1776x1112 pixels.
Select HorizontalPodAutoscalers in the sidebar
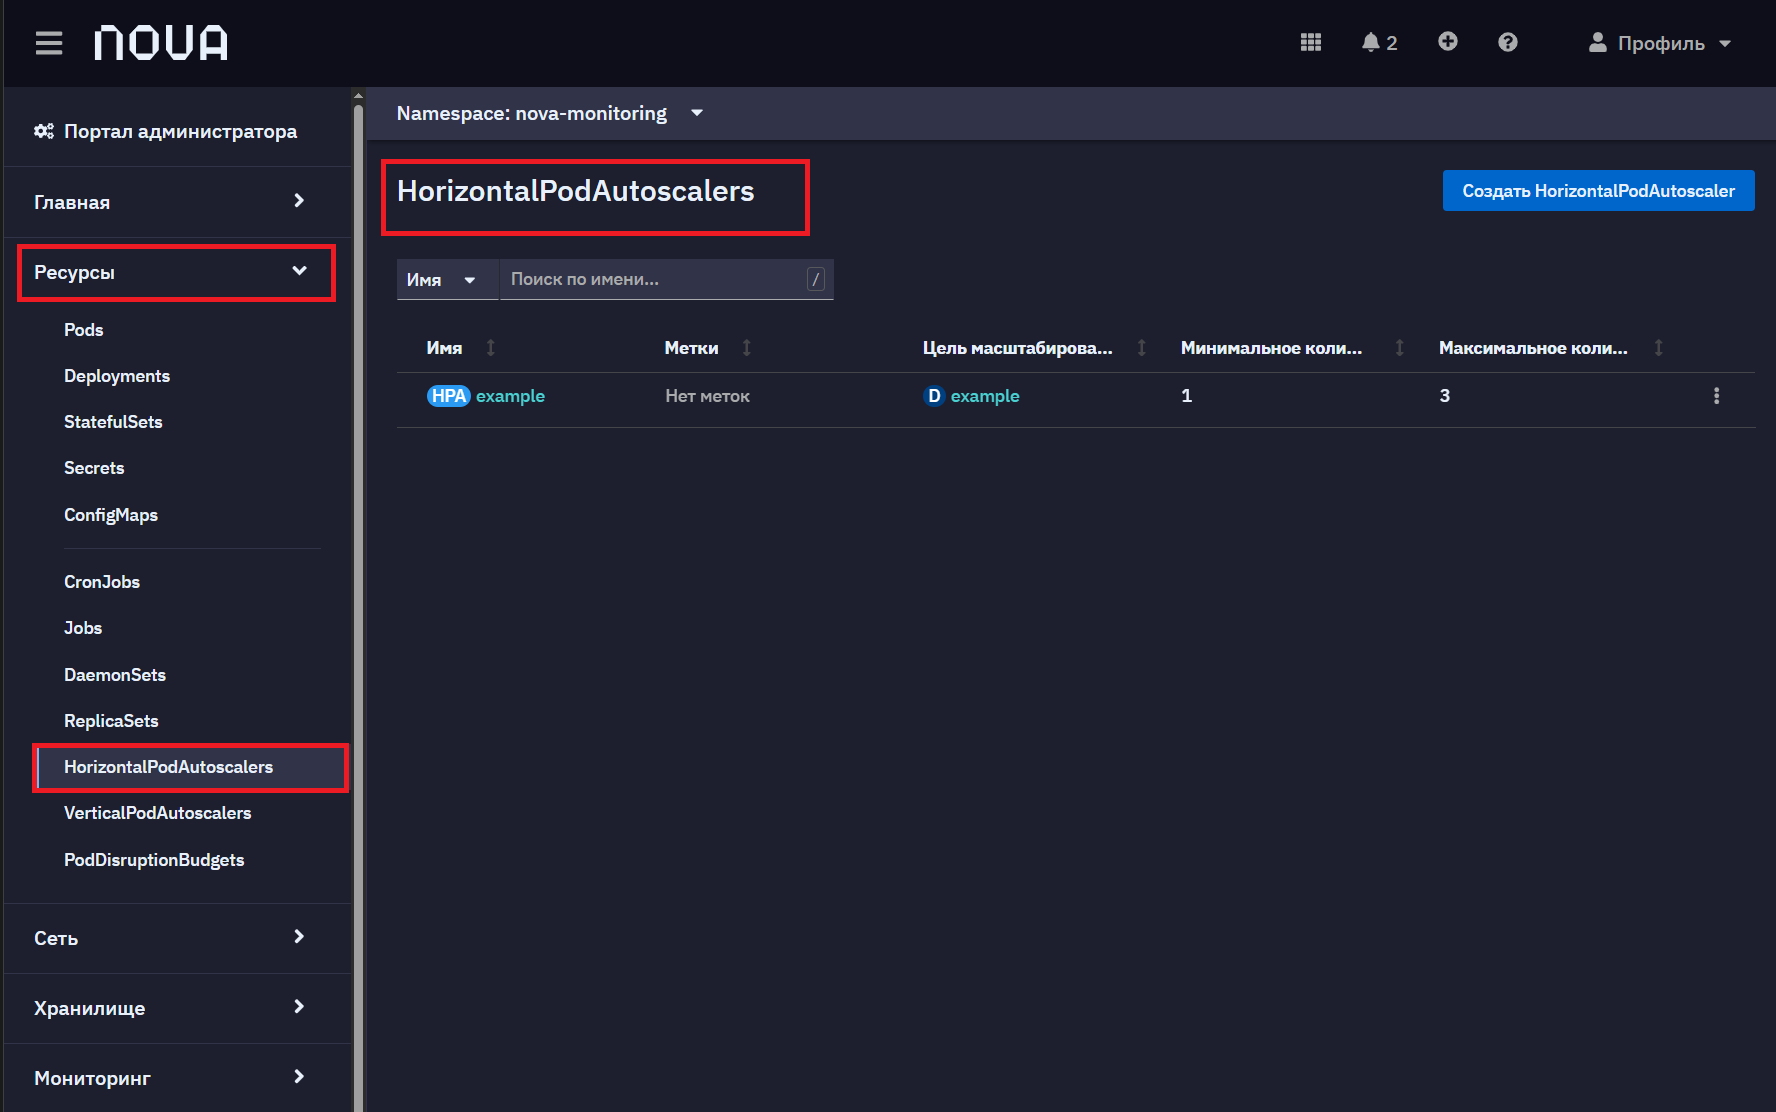pos(191,767)
